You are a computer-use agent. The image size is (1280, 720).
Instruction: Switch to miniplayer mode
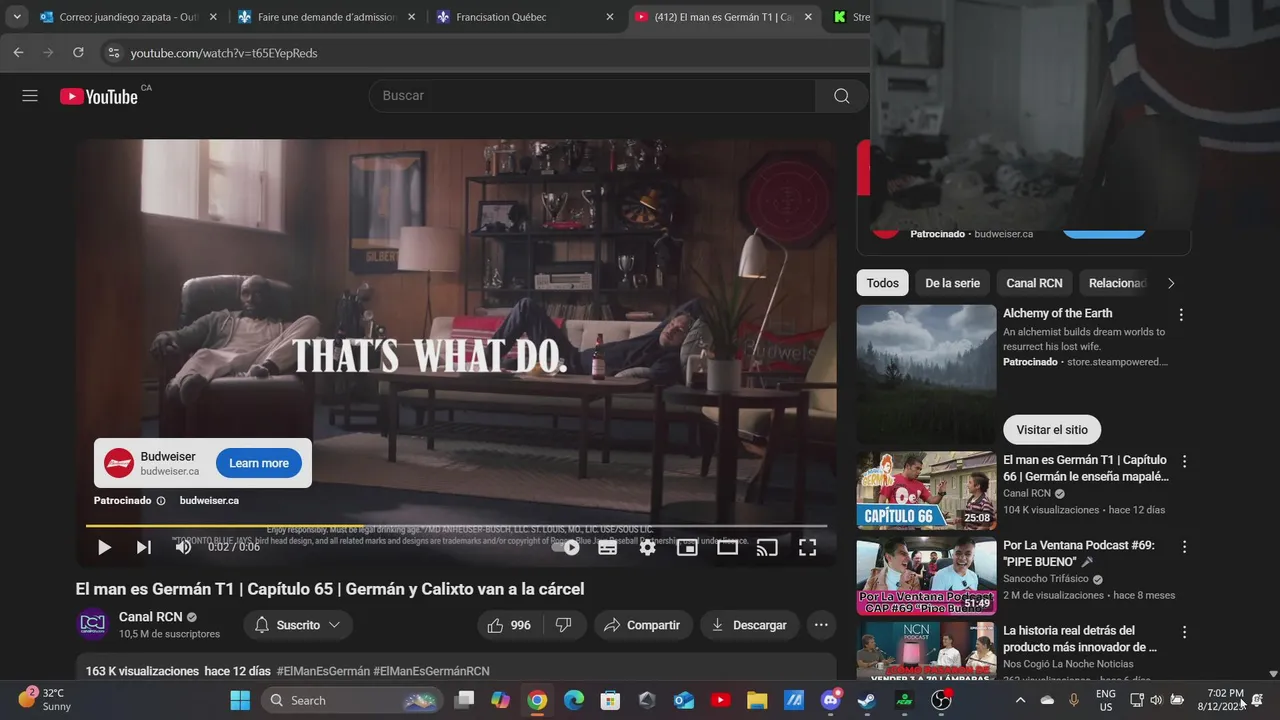[687, 547]
